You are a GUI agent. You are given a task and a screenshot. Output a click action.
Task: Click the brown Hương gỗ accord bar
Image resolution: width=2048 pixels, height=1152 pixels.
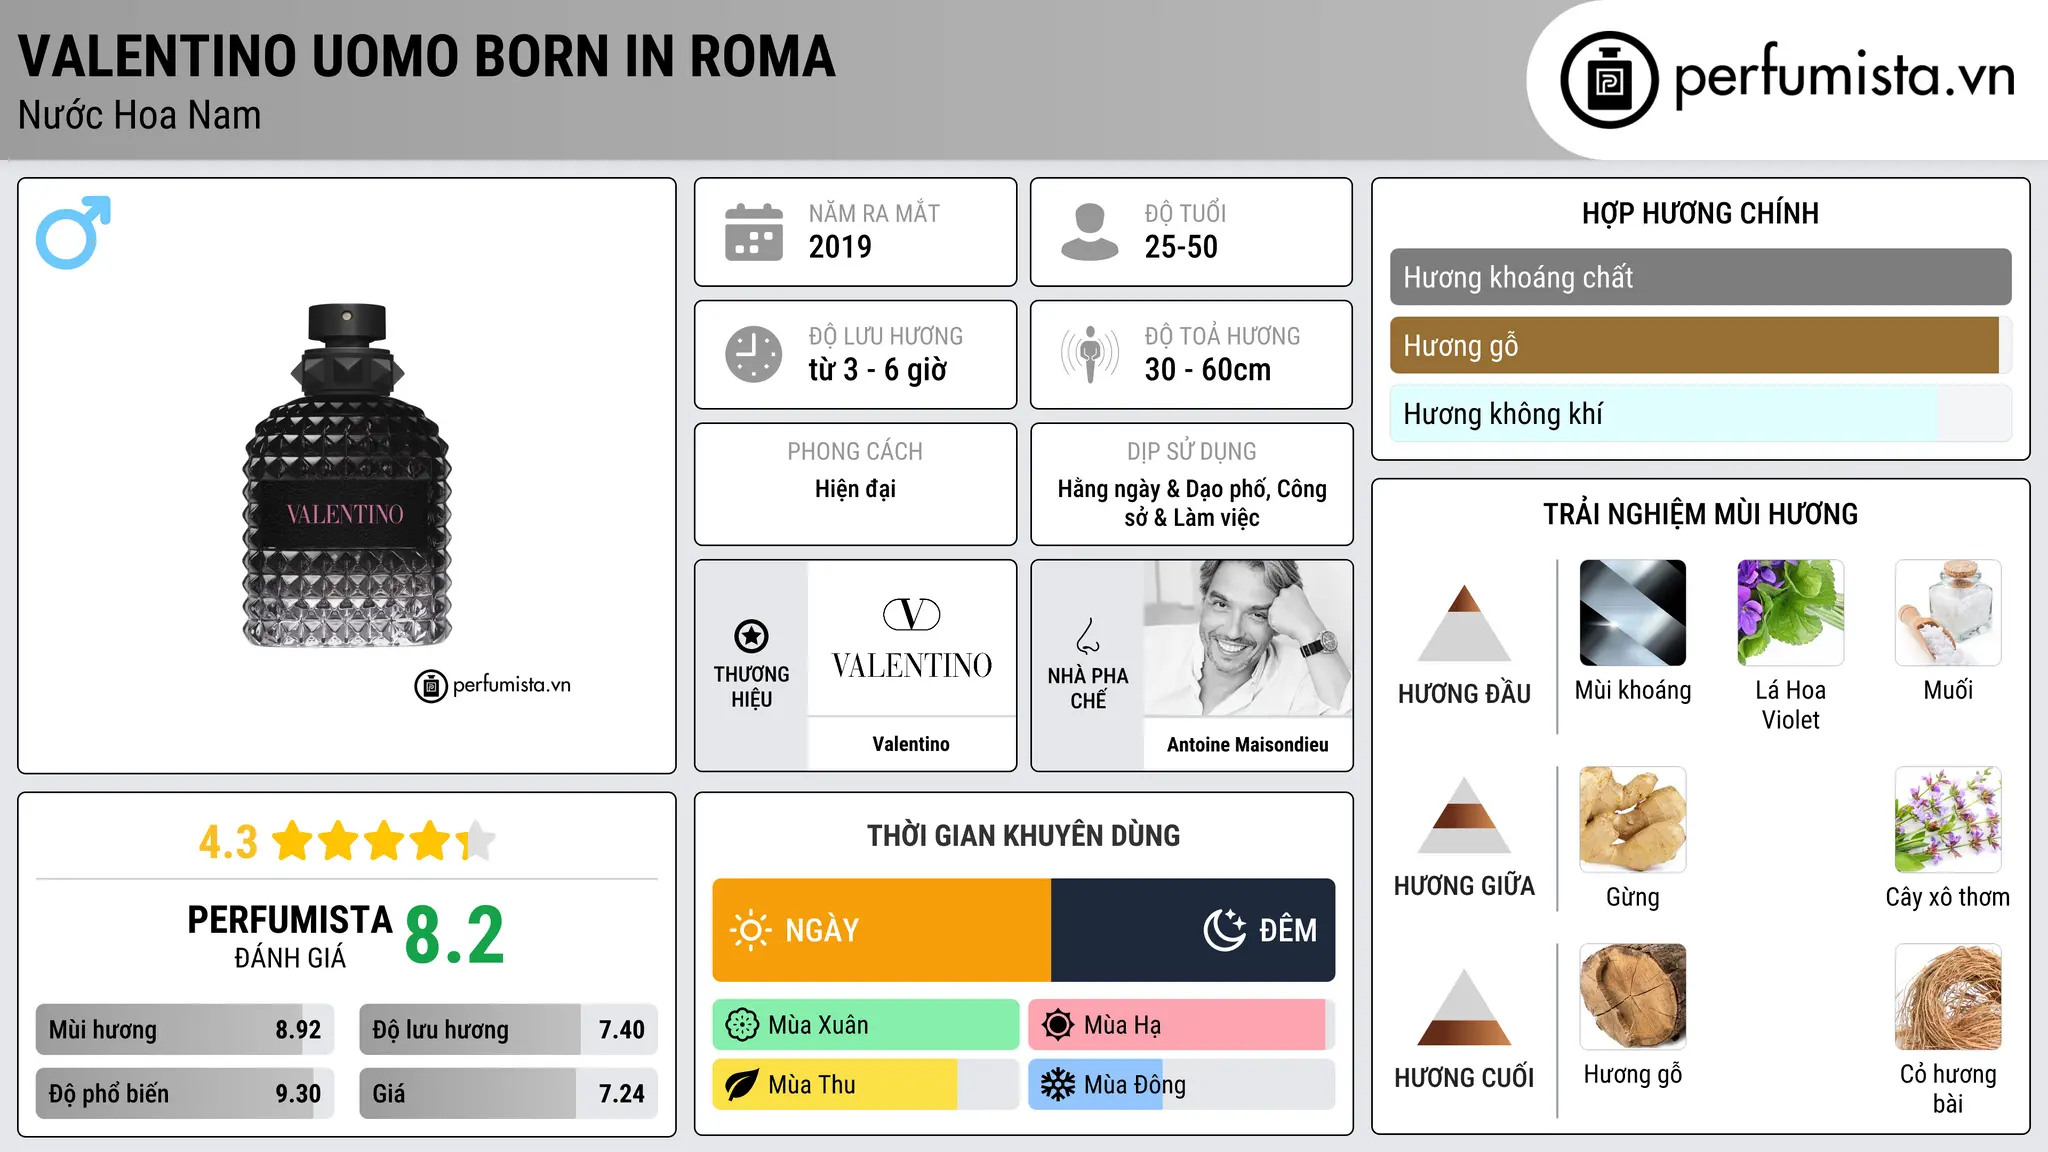1700,346
